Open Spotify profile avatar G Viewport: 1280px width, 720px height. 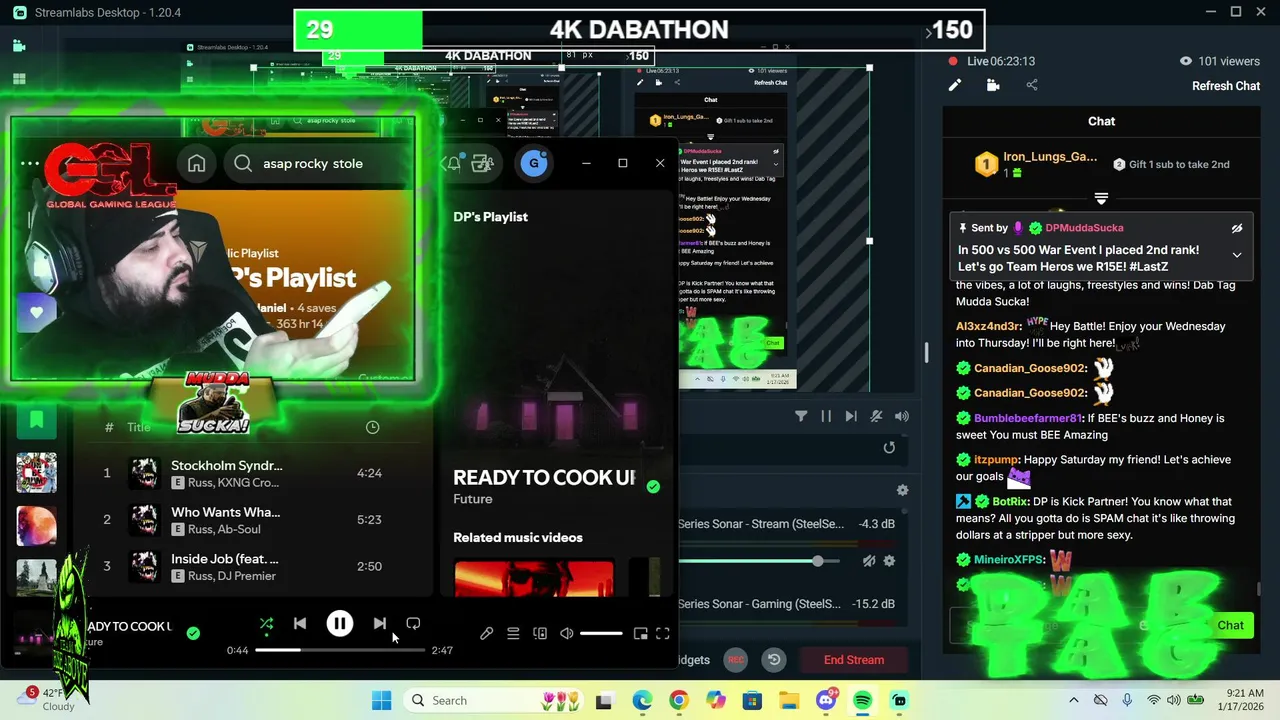(x=534, y=163)
